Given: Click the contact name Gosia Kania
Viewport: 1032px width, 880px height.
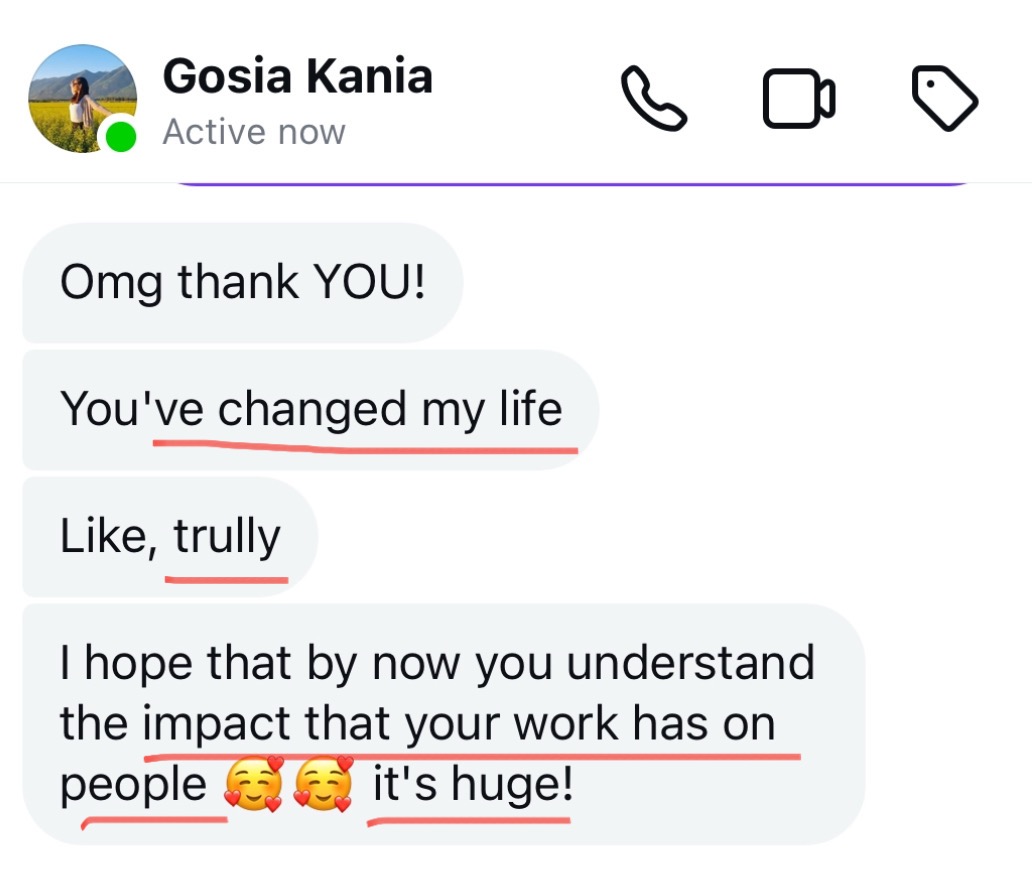Looking at the screenshot, I should (x=297, y=76).
